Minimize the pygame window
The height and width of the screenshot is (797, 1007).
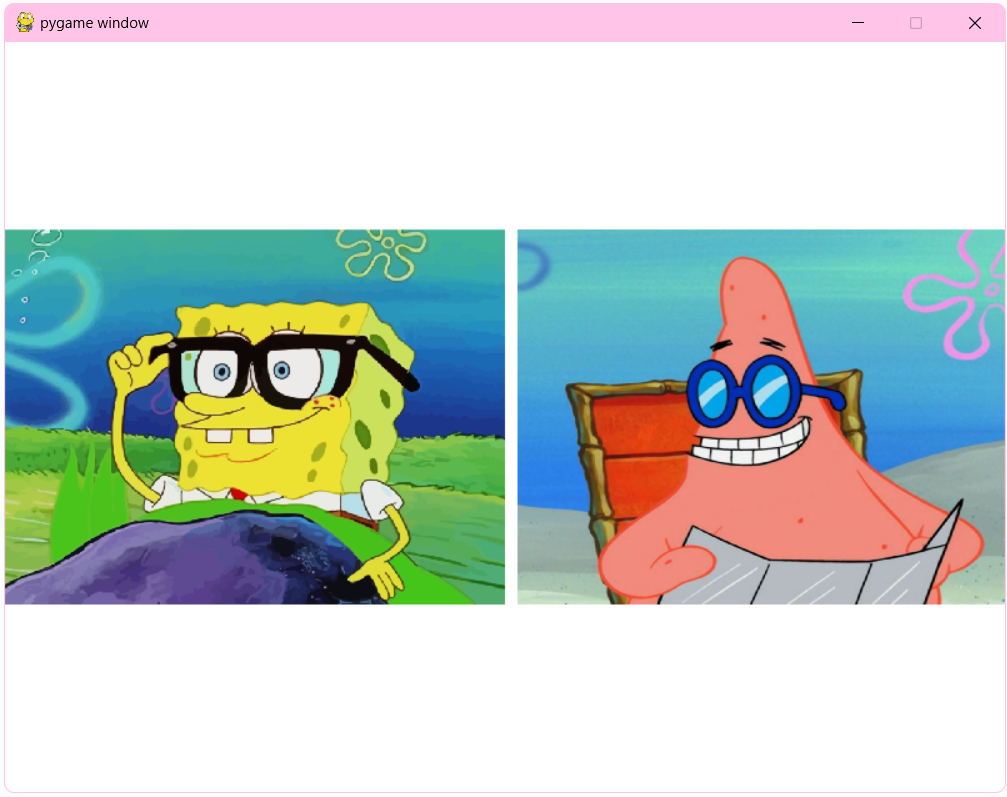(857, 23)
